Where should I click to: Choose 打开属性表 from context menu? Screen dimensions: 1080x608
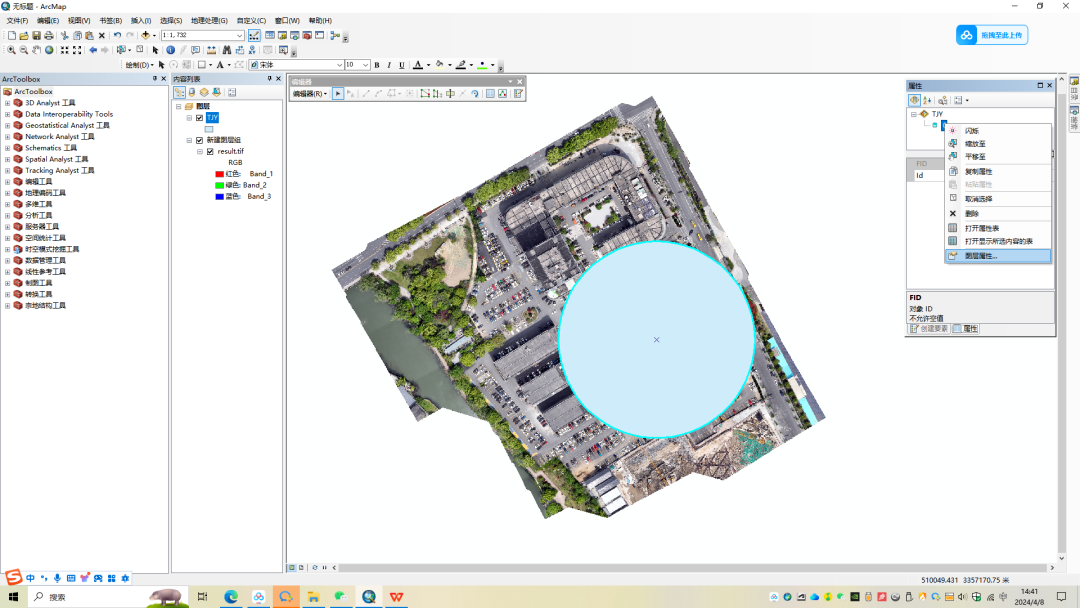click(x=998, y=228)
